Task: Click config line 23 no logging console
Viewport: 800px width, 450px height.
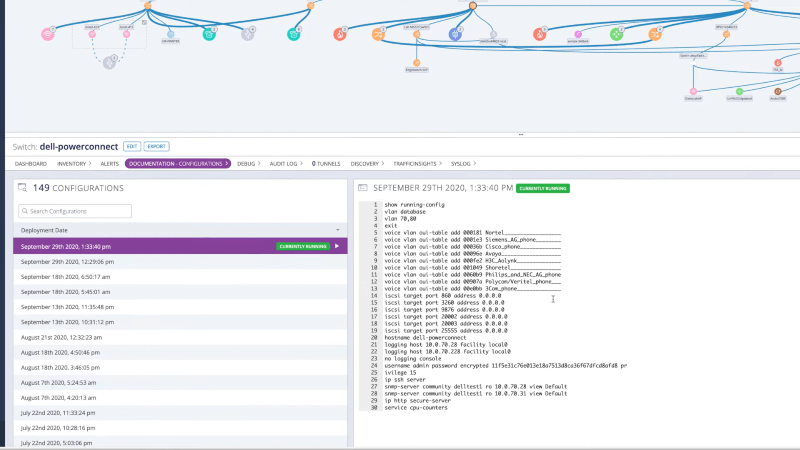Action: coord(413,359)
